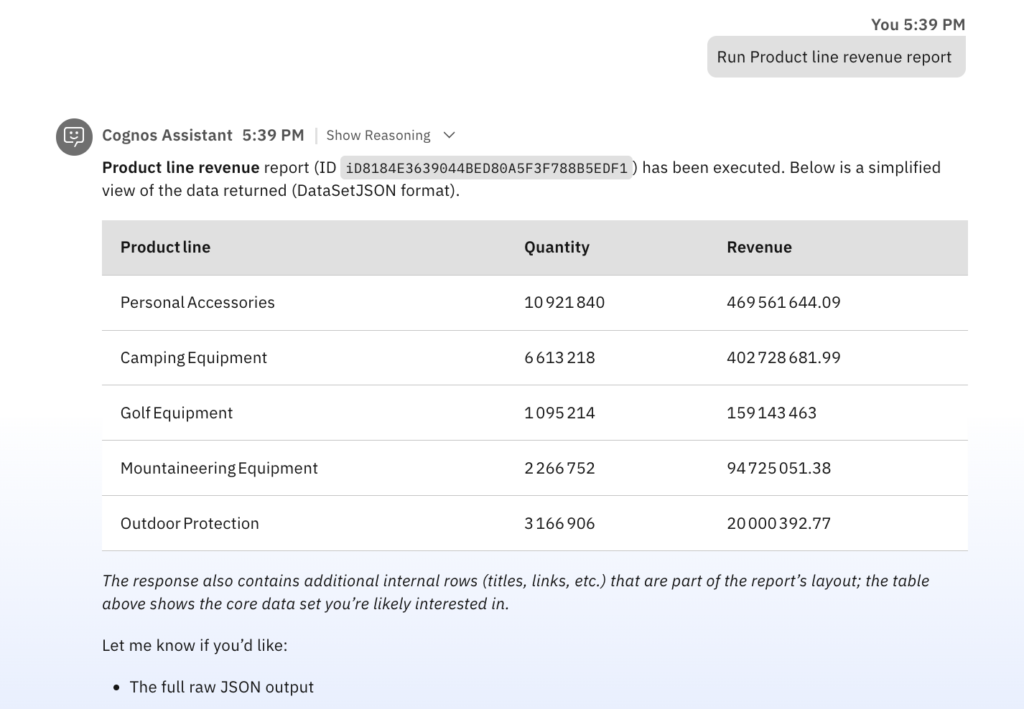Screen dimensions: 1024x709
Task: Click the Revenue column header
Action: (x=759, y=247)
